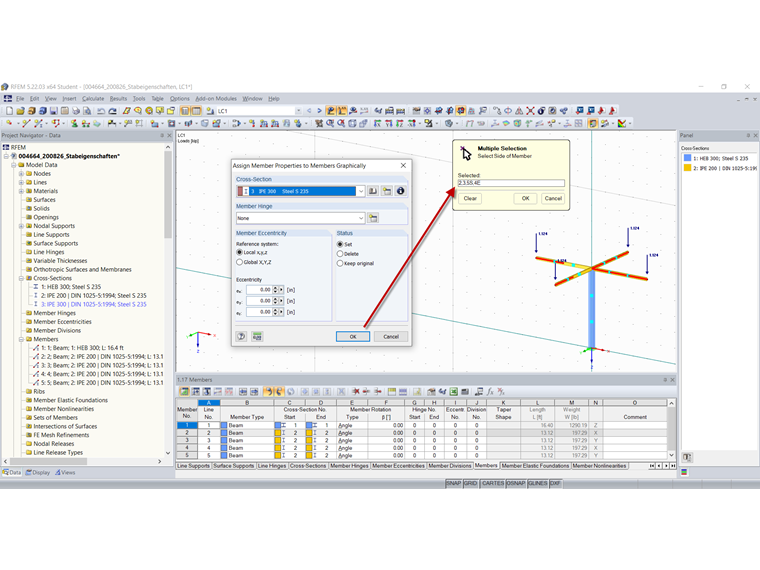This screenshot has width=760, height=570.
Task: Collapse the Model Data tree node
Action: pos(14,165)
